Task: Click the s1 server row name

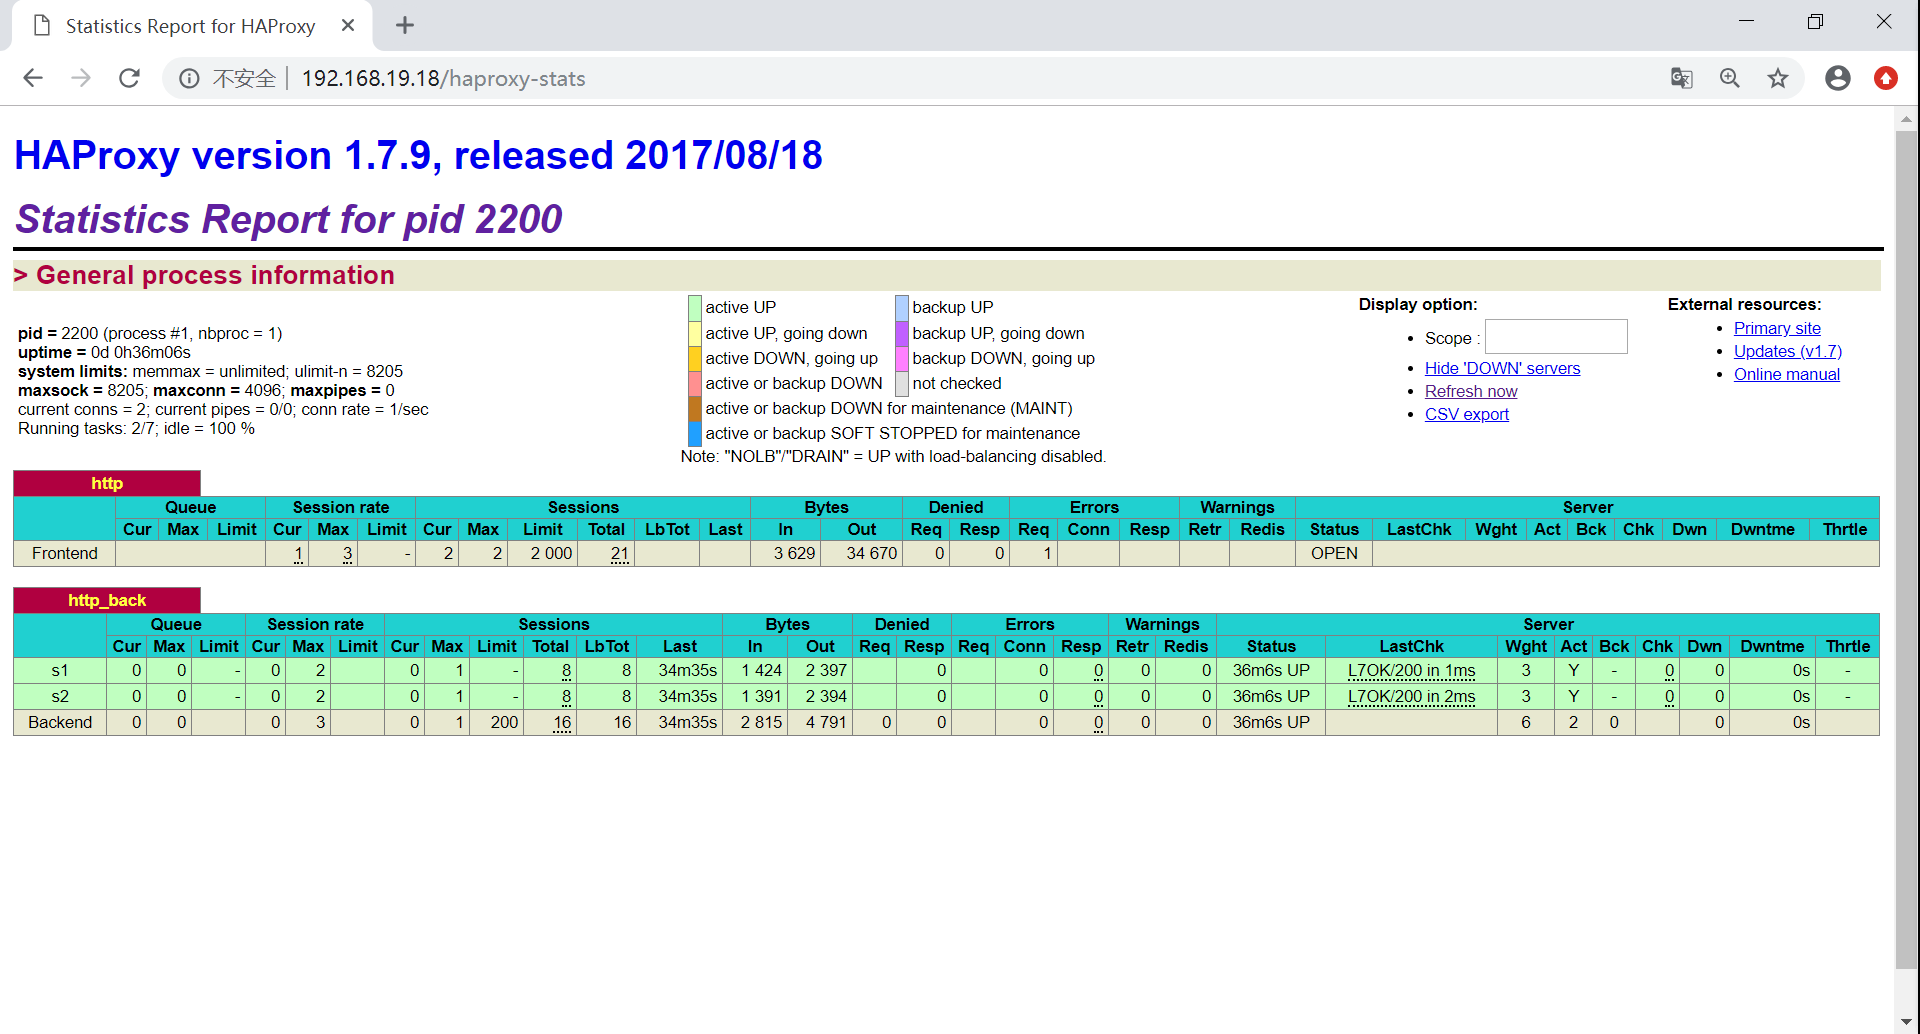Action: 60,670
